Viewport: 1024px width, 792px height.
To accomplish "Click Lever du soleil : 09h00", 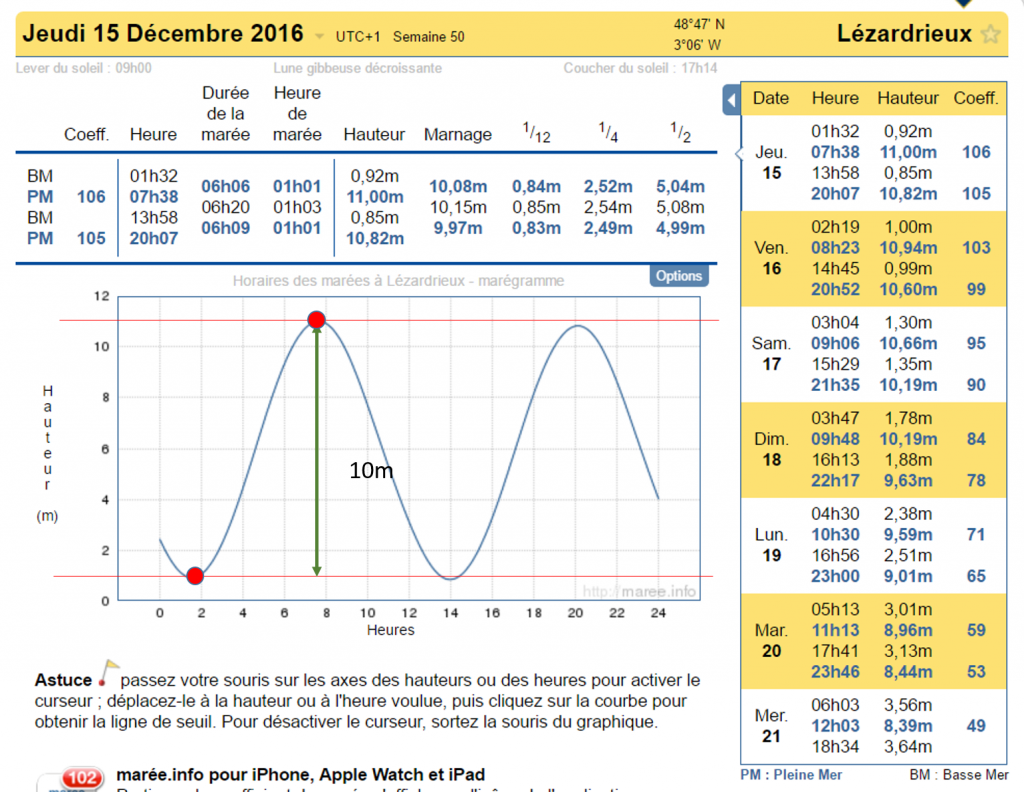I will click(84, 68).
